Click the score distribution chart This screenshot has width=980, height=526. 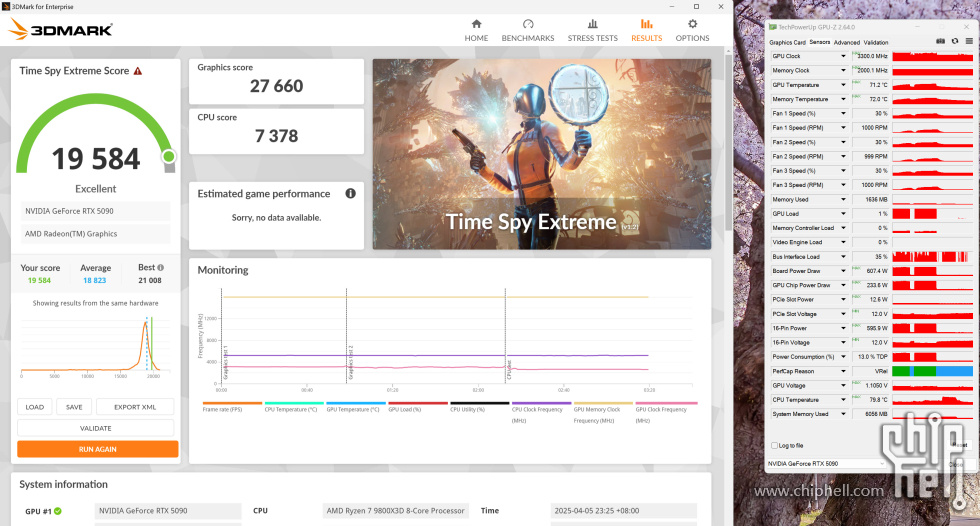click(95, 345)
